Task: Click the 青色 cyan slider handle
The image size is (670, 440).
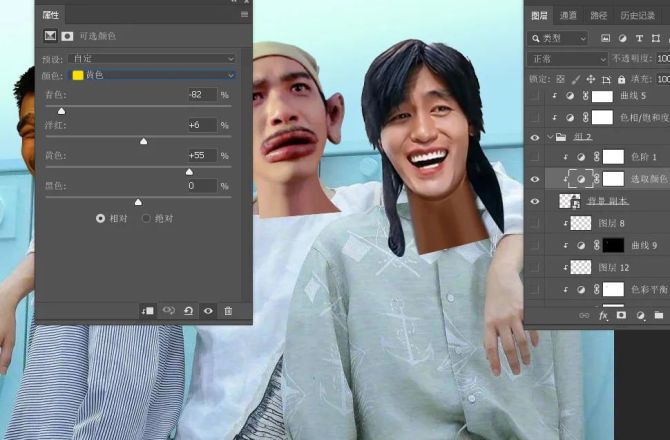Action: (x=61, y=111)
